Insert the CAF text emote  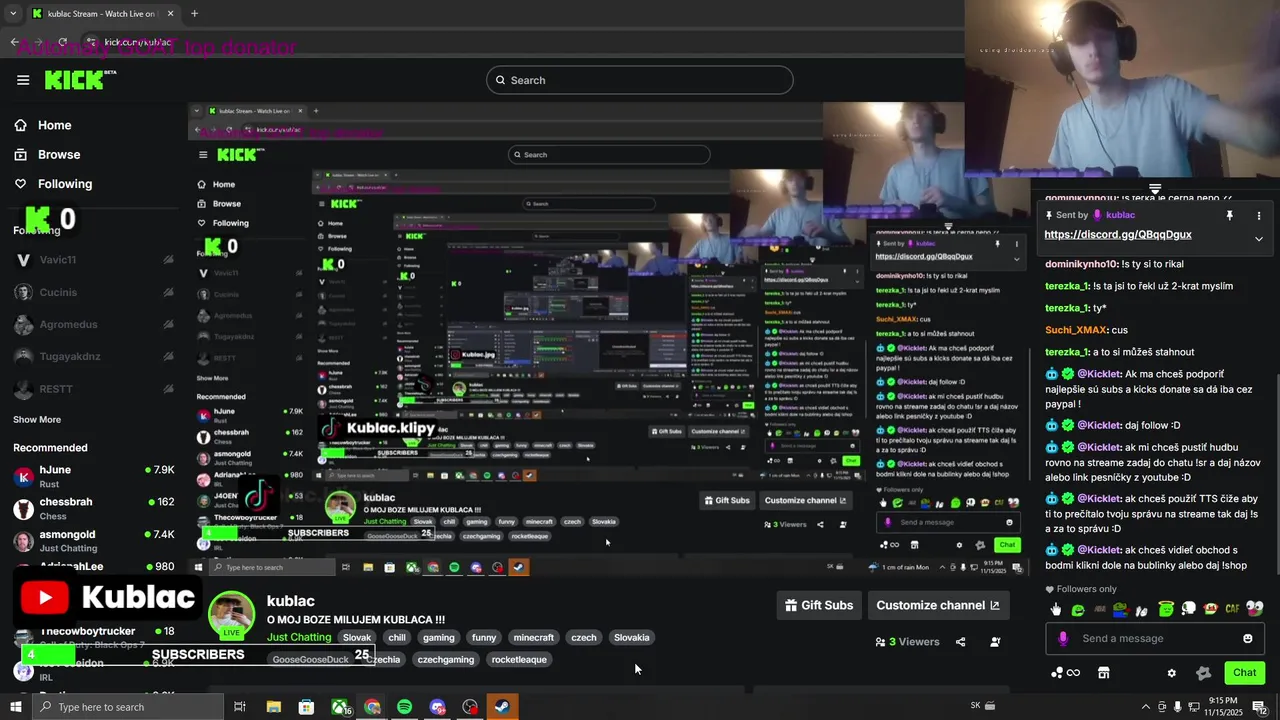pos(1233,609)
